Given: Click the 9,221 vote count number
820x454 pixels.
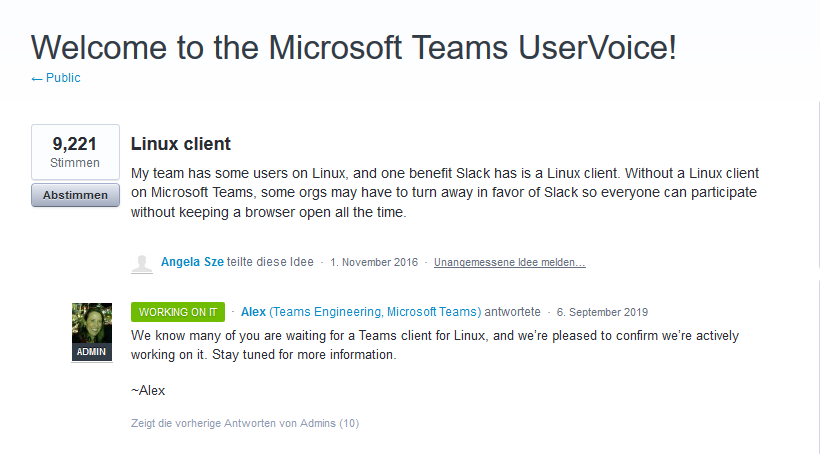Looking at the screenshot, I should (x=75, y=144).
